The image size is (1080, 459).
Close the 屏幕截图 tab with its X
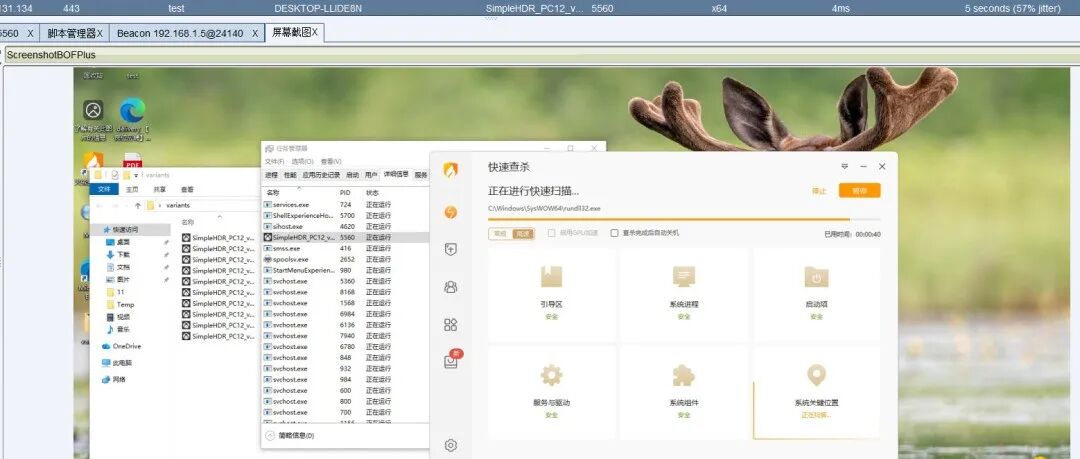(315, 32)
